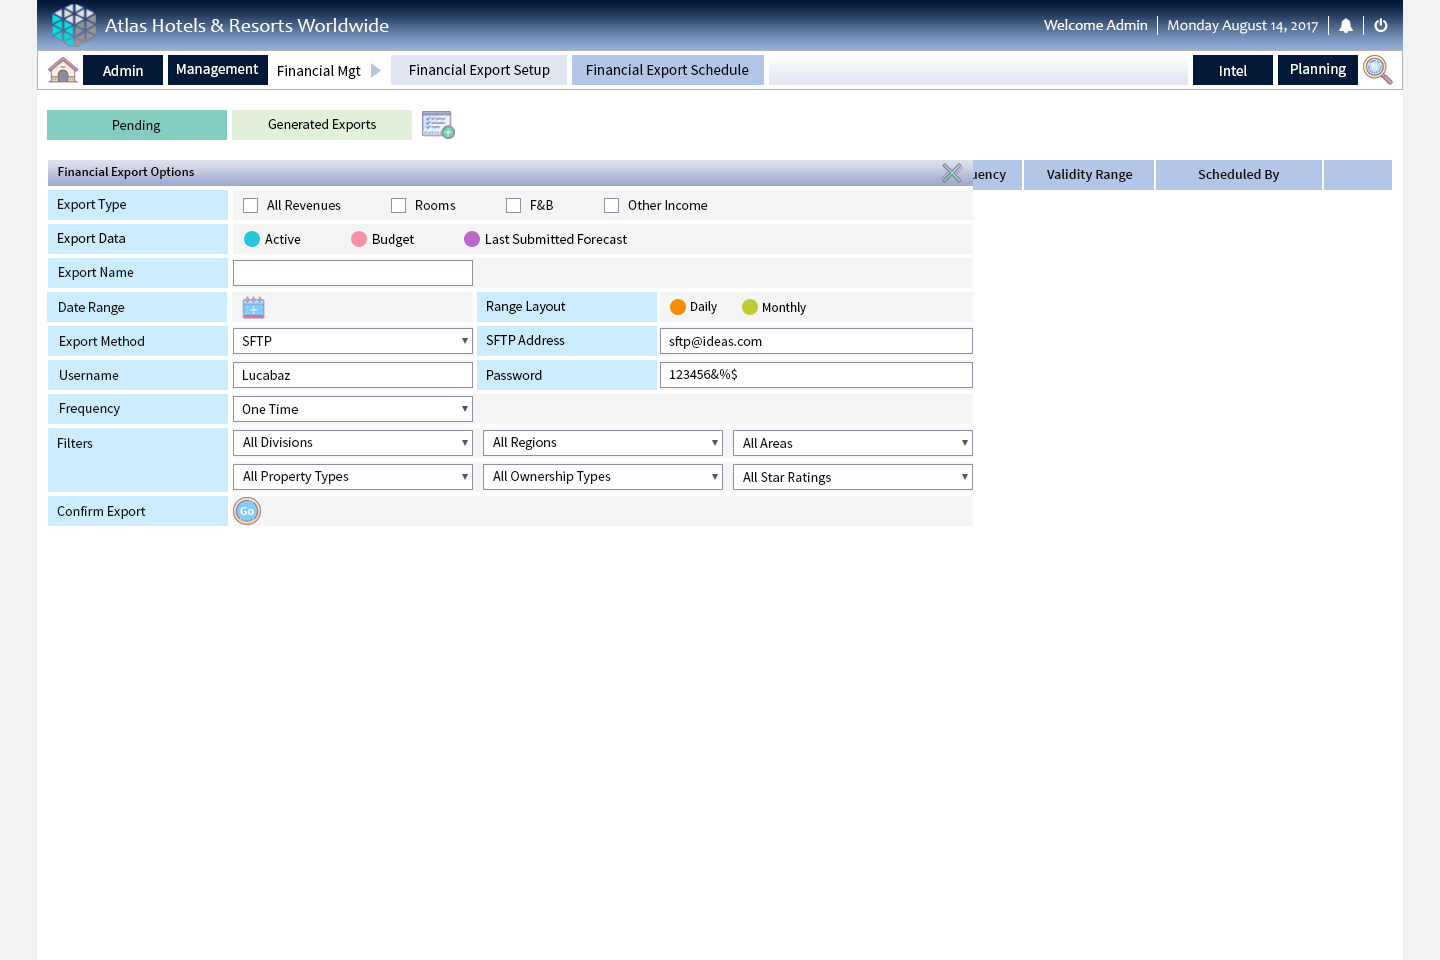
Task: Click the Export Name text field
Action: click(x=352, y=273)
